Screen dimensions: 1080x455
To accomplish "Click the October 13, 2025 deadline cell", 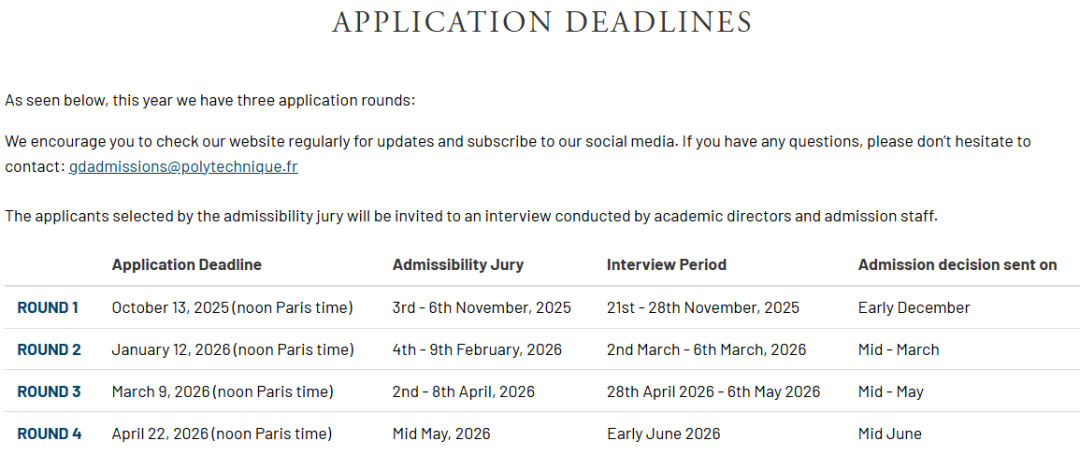I will click(232, 308).
